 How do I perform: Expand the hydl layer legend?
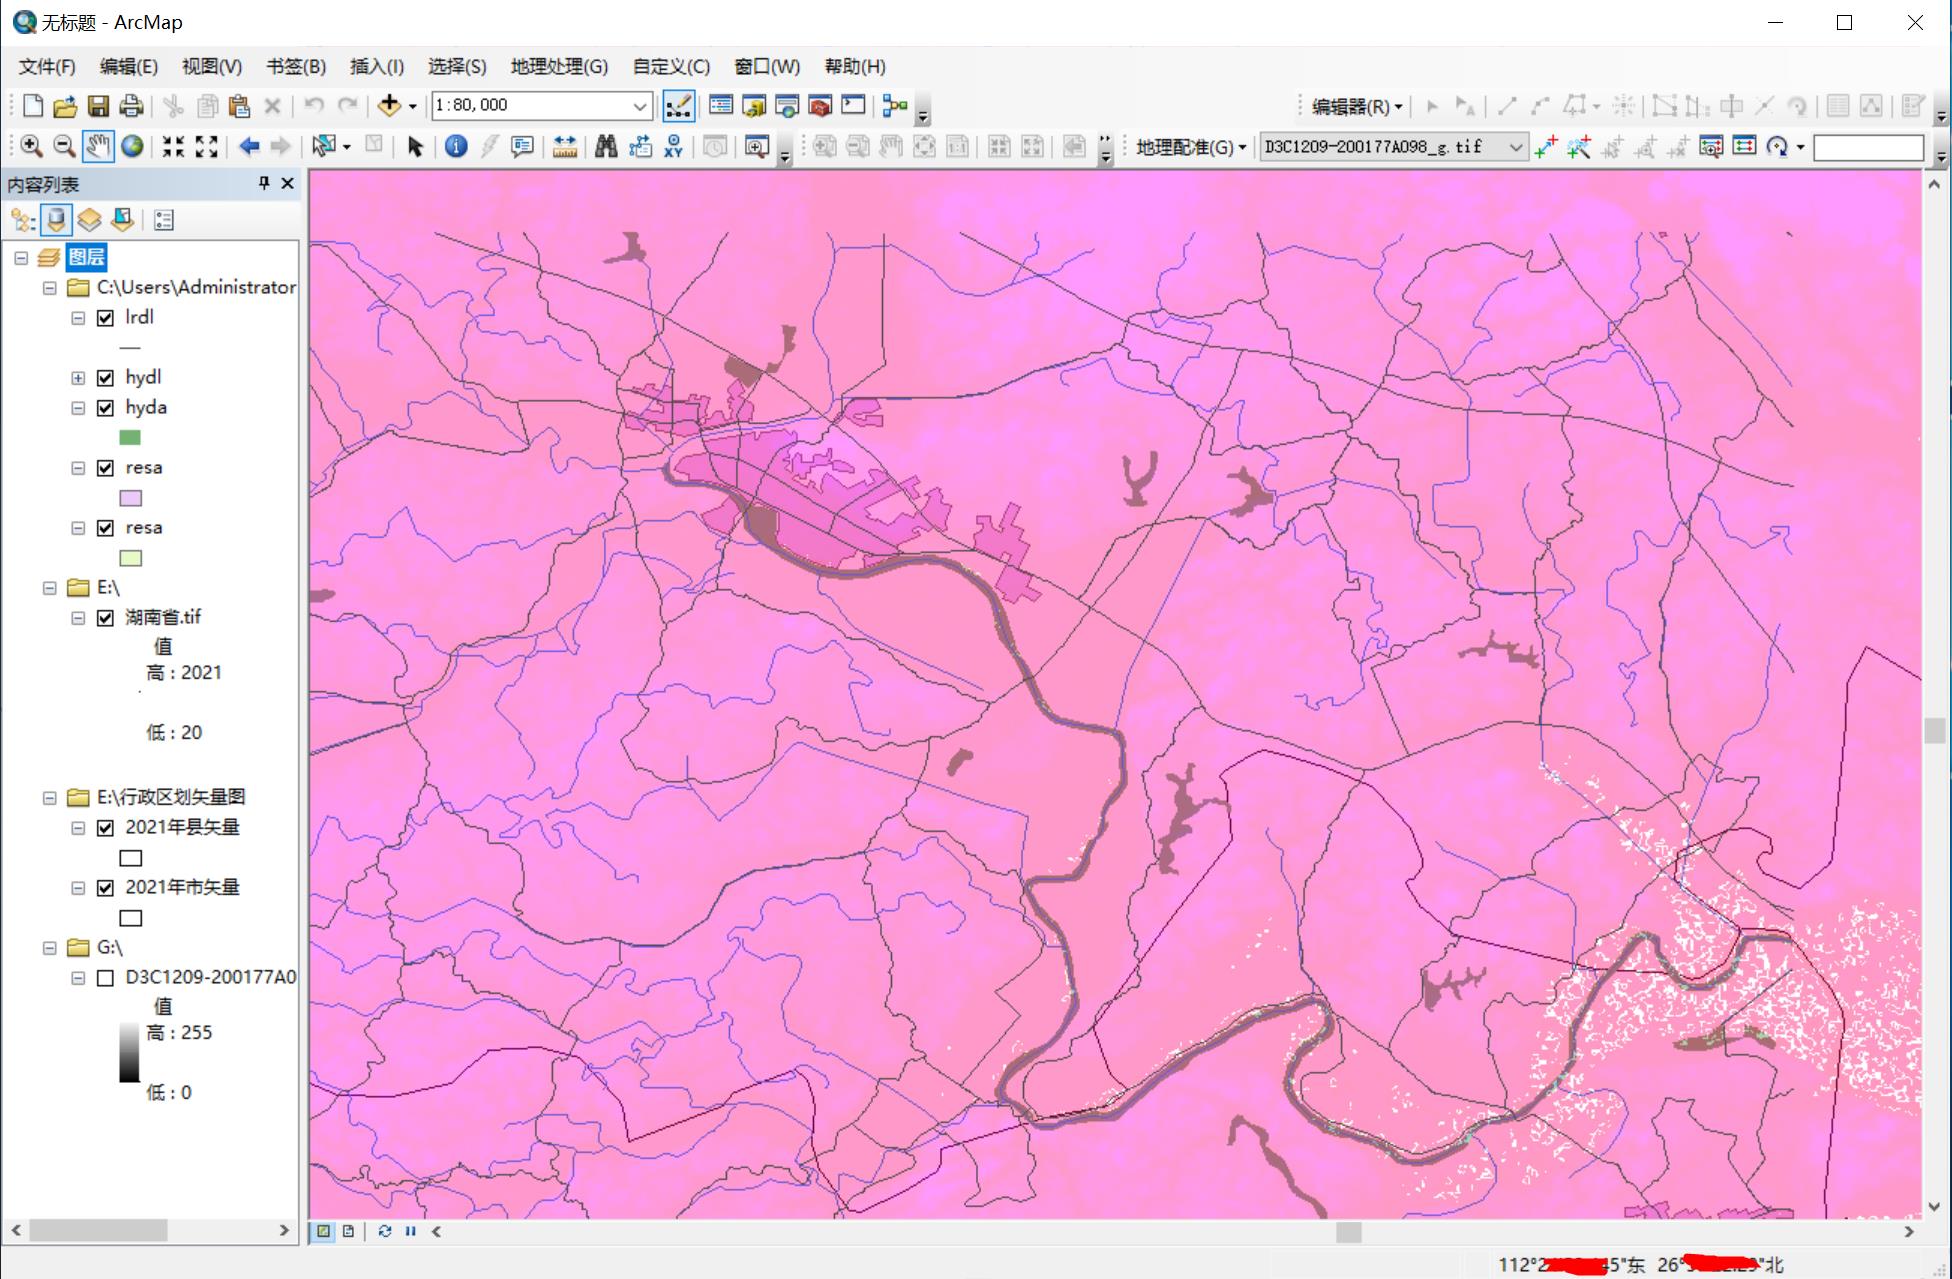click(x=78, y=378)
